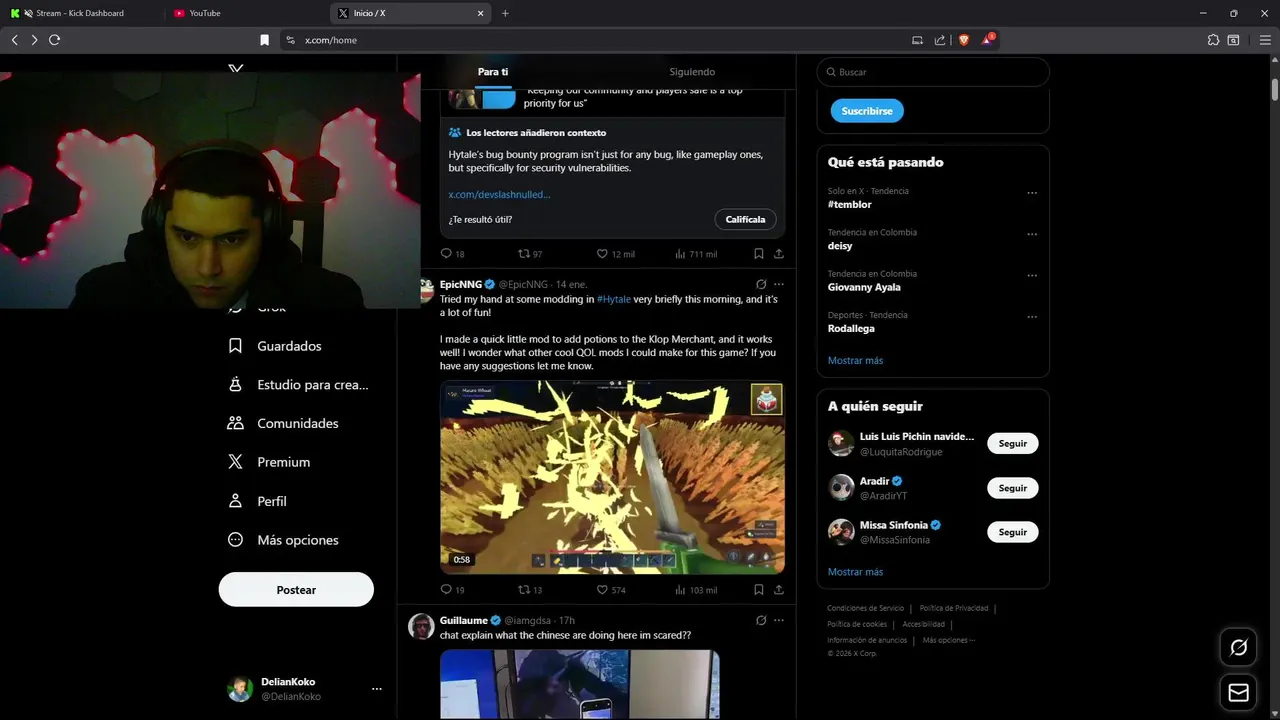The width and height of the screenshot is (1280, 720).
Task: Follow Missa Sinfonia
Action: pos(1013,532)
